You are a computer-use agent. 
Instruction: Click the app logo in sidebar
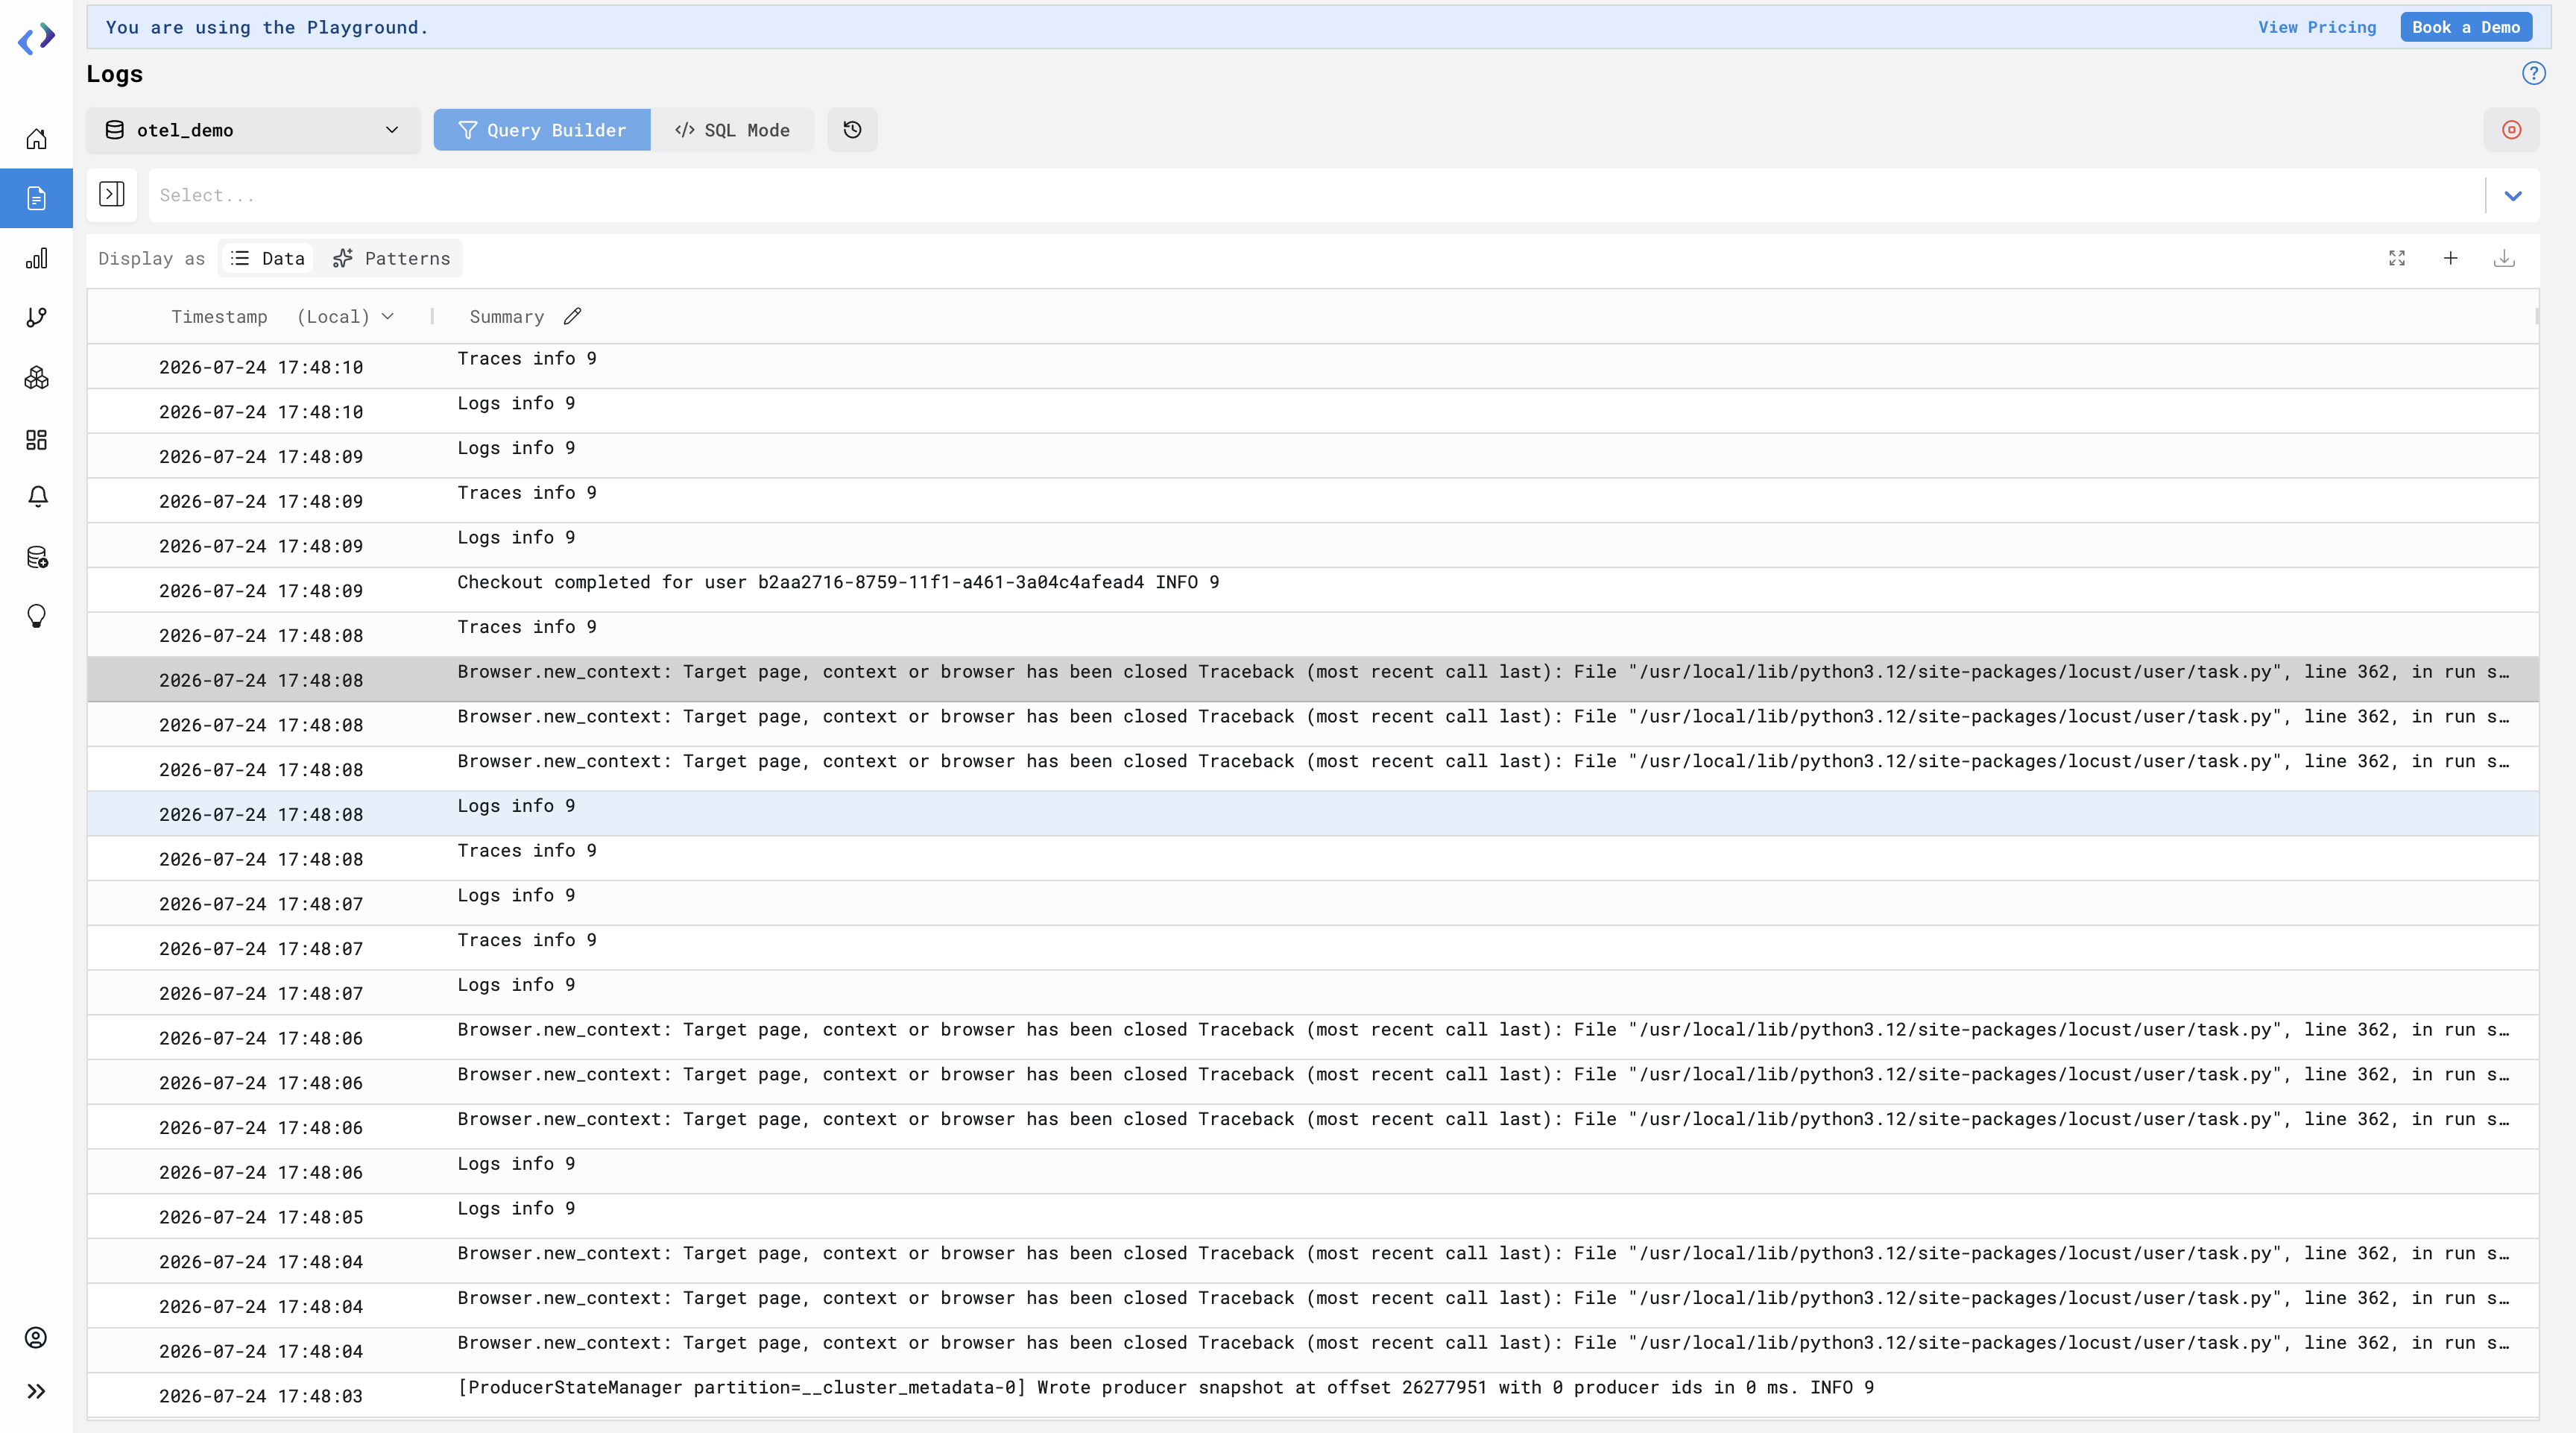(x=37, y=39)
